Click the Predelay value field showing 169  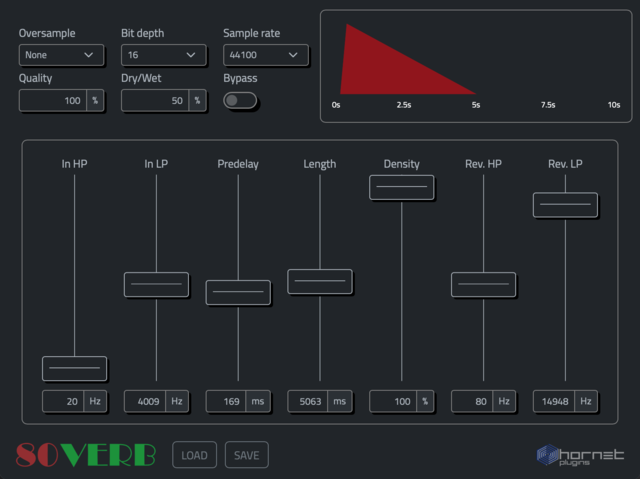point(226,401)
